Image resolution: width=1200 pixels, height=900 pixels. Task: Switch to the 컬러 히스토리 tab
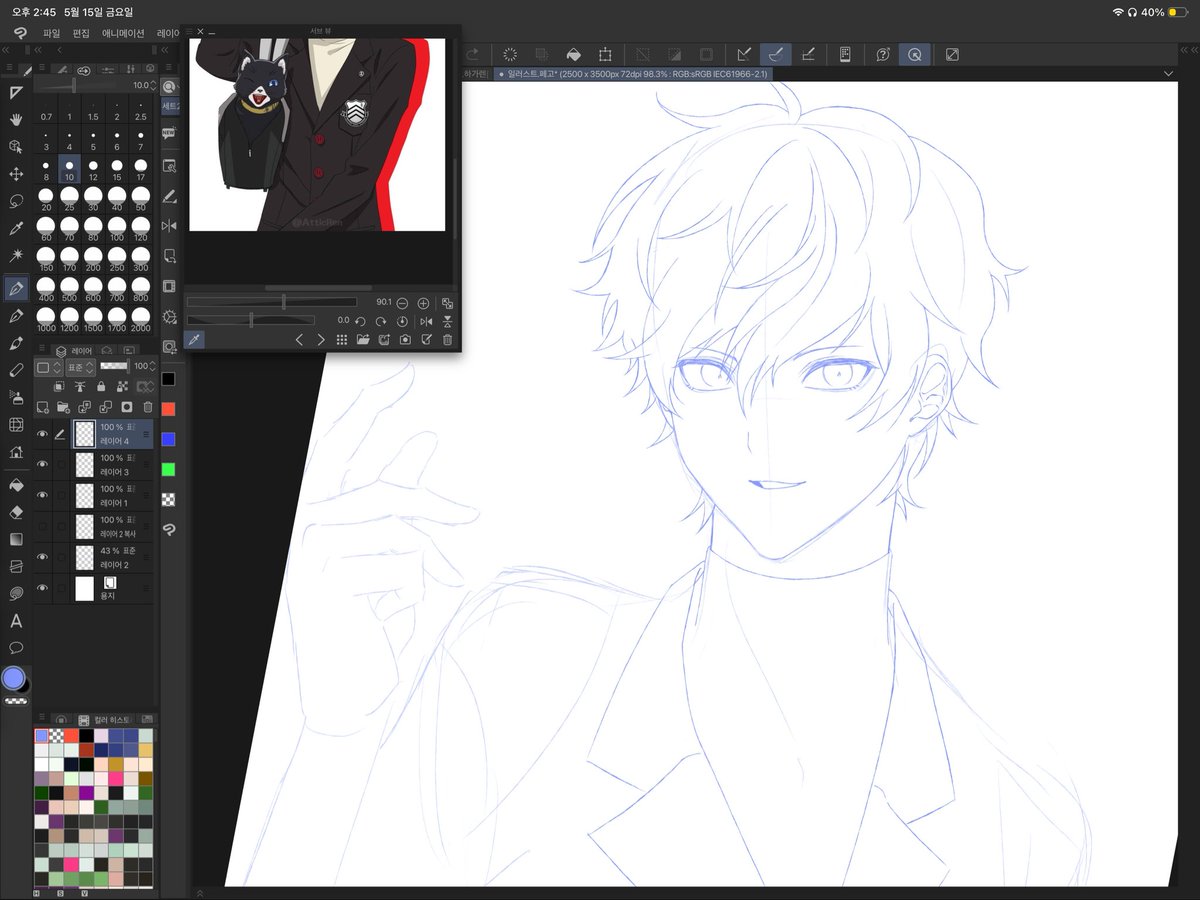[105, 720]
